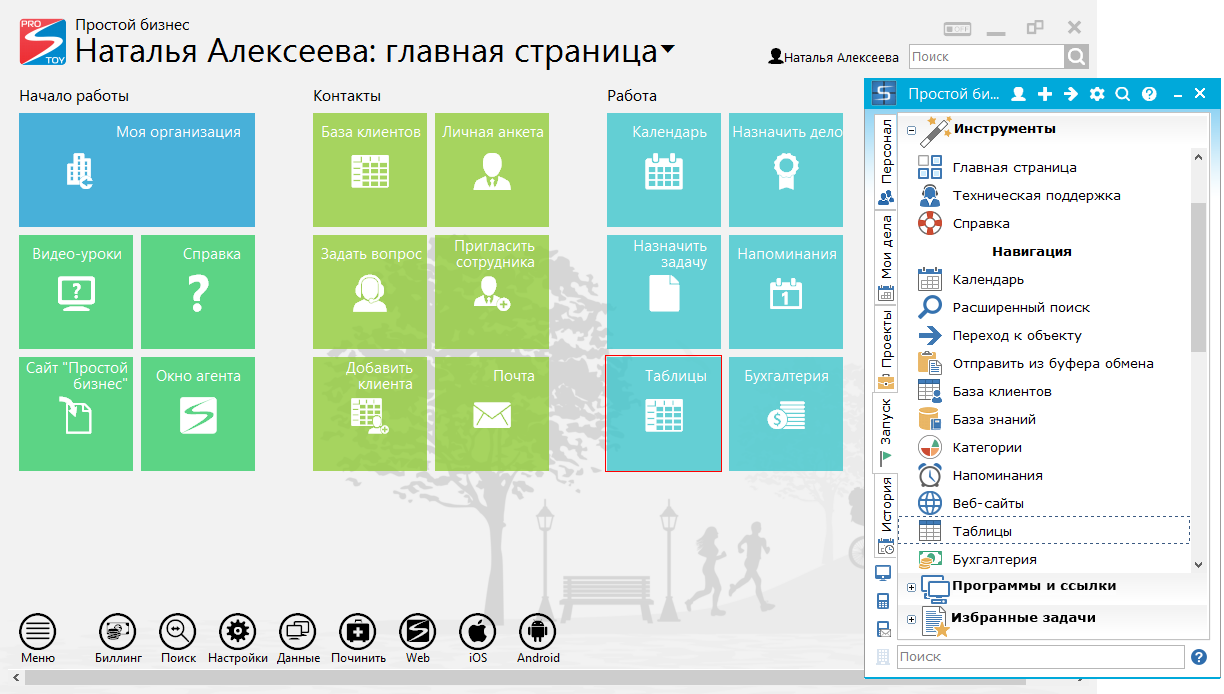1224x694 pixels.
Task: Open the Моя организация tile
Action: [136, 170]
